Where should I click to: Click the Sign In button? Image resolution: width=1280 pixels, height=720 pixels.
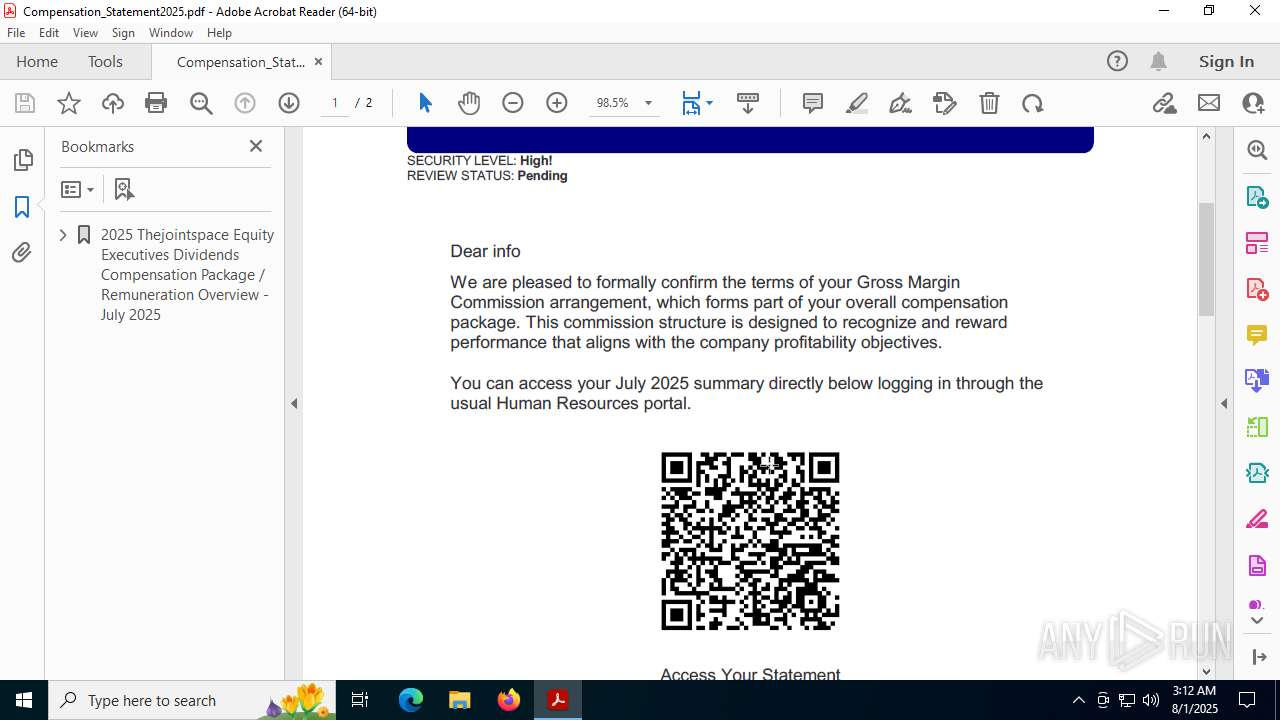pos(1226,61)
